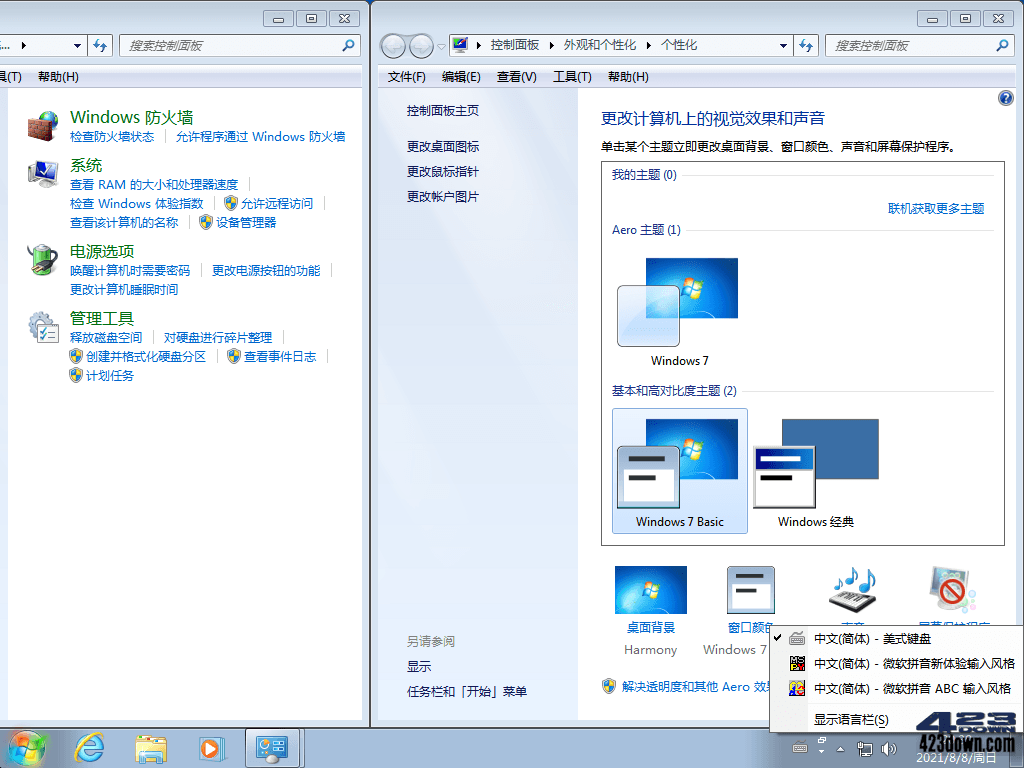Select the Windows 7 Basic theme
The height and width of the screenshot is (768, 1024).
[x=679, y=471]
